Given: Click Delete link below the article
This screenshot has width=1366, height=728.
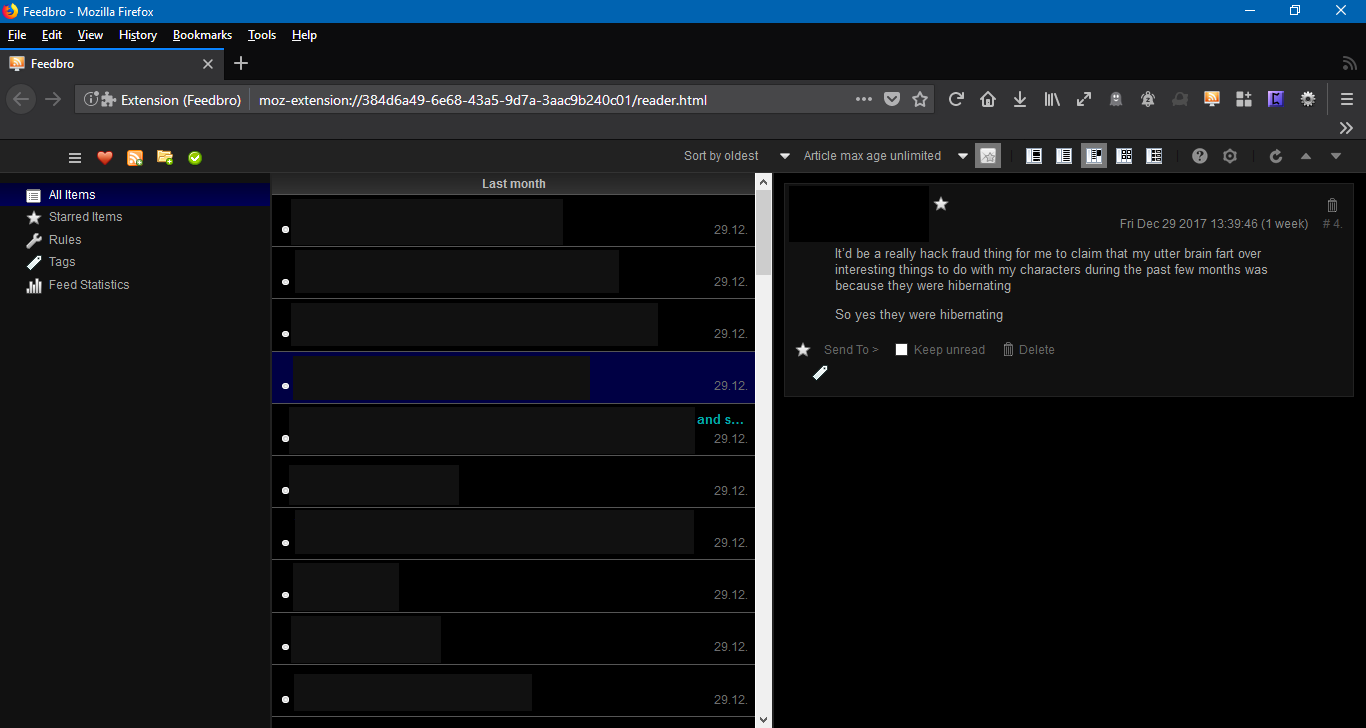Looking at the screenshot, I should (x=1029, y=350).
